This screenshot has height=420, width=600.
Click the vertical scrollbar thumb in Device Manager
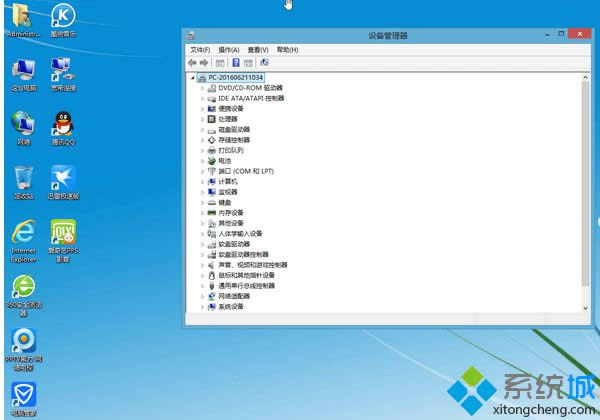click(x=585, y=184)
